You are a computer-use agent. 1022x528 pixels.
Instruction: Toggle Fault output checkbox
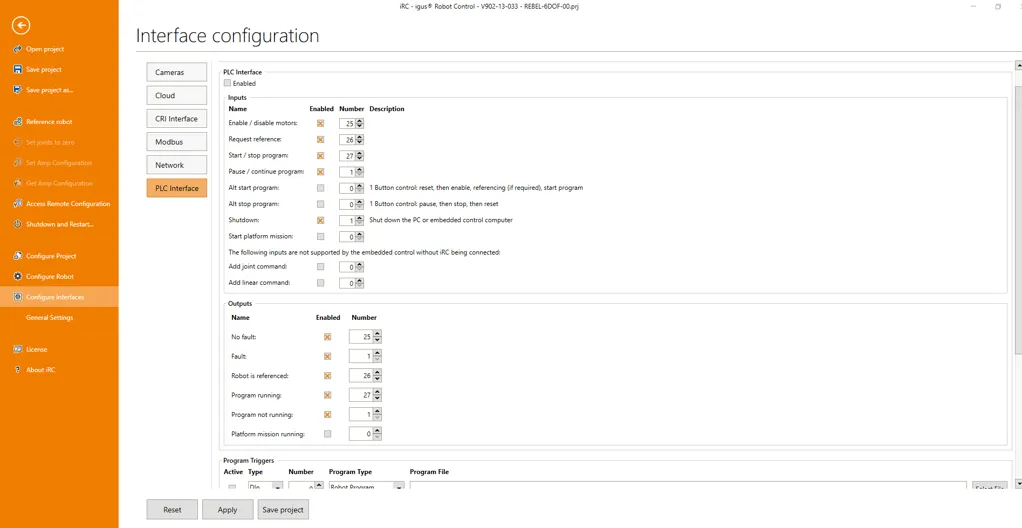coord(327,356)
